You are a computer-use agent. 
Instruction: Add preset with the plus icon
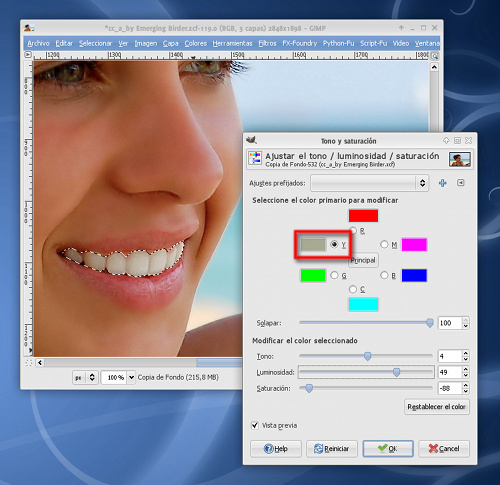click(442, 183)
